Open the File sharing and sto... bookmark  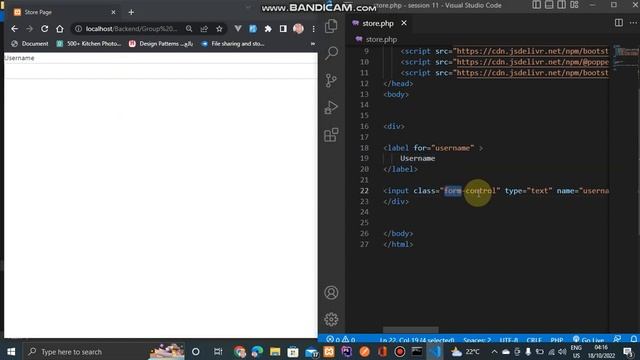click(233, 44)
